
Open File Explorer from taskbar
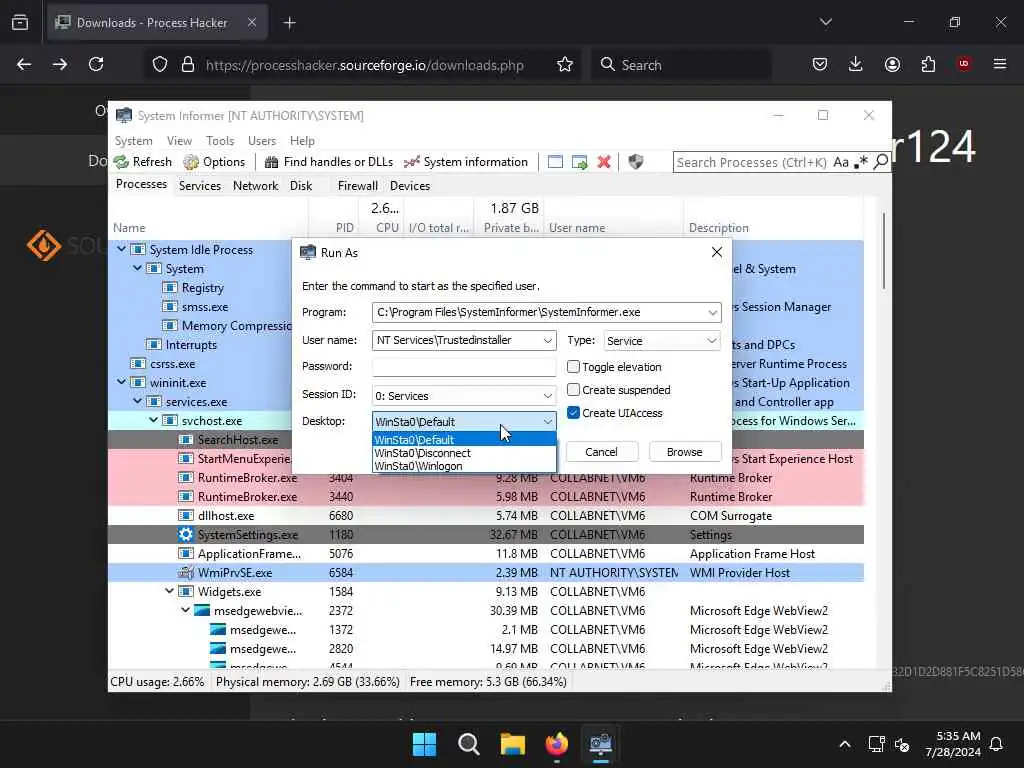[513, 744]
